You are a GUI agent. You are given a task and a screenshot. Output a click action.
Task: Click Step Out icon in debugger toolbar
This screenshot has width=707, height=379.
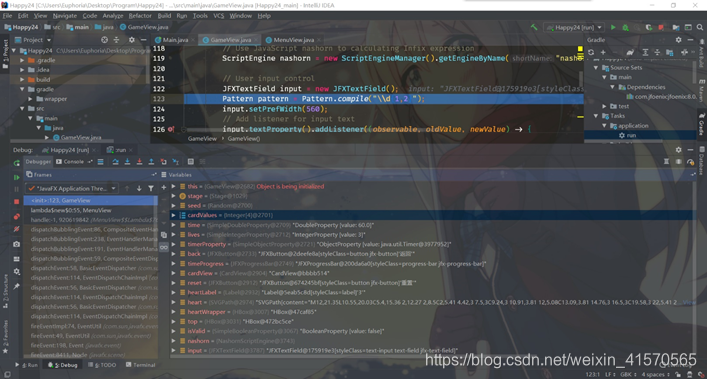tap(151, 161)
